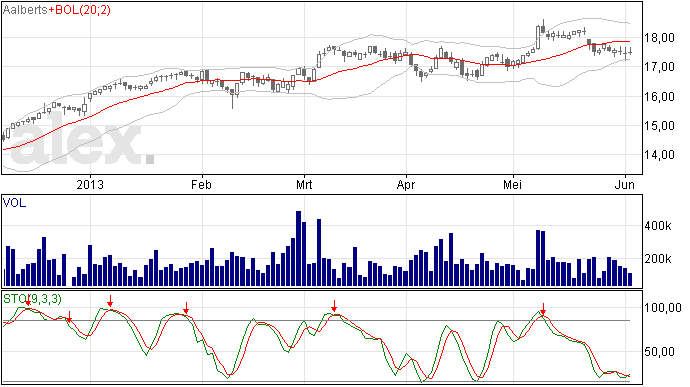Click the 2013 date axis label
Viewport: 690px width, 387px height.
(90, 184)
